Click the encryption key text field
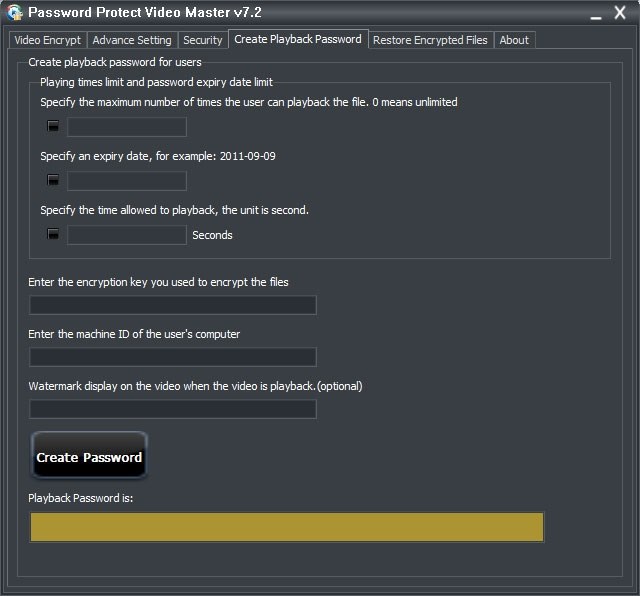This screenshot has width=640, height=596. [173, 305]
